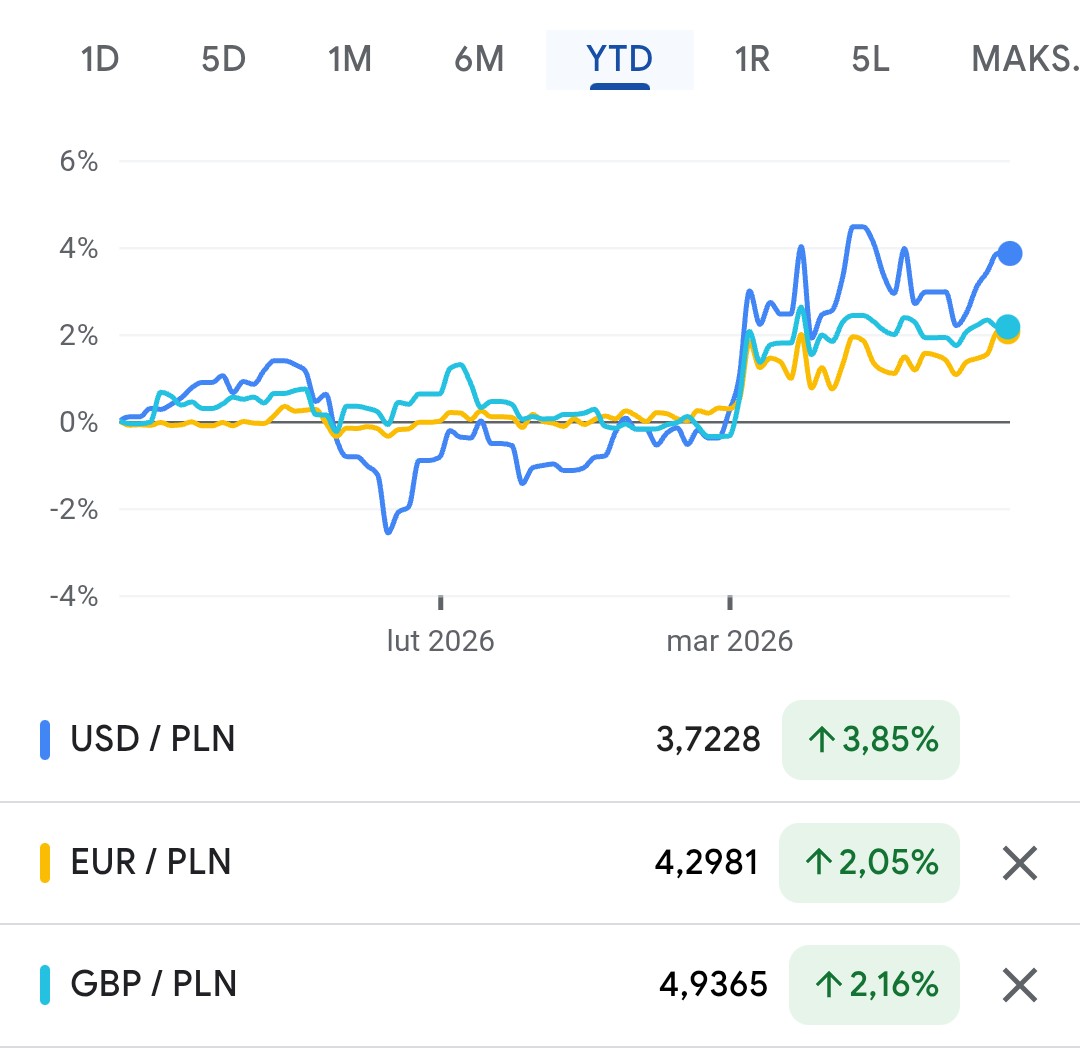Open the EUR / PLN currency pair
This screenshot has height=1050, width=1080.
pyautogui.click(x=151, y=862)
